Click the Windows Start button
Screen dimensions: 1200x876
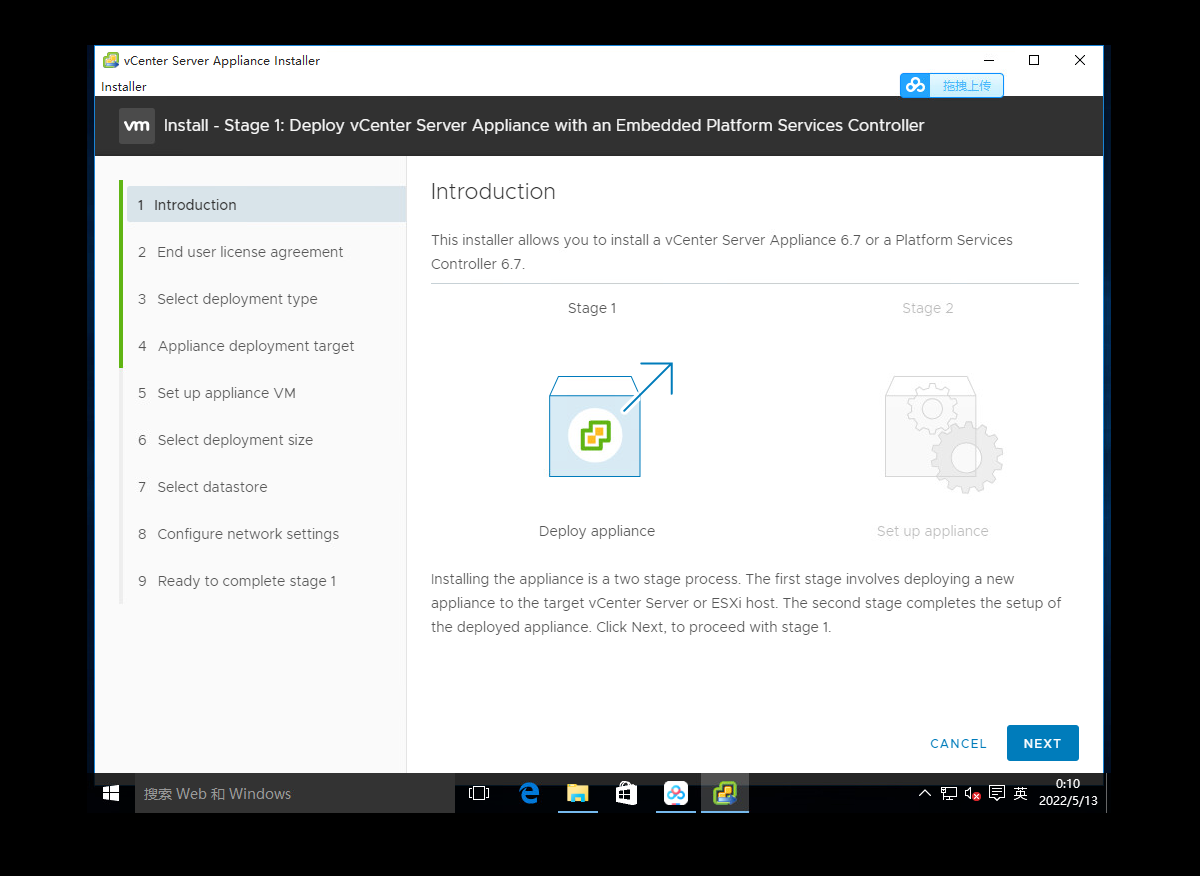(110, 793)
